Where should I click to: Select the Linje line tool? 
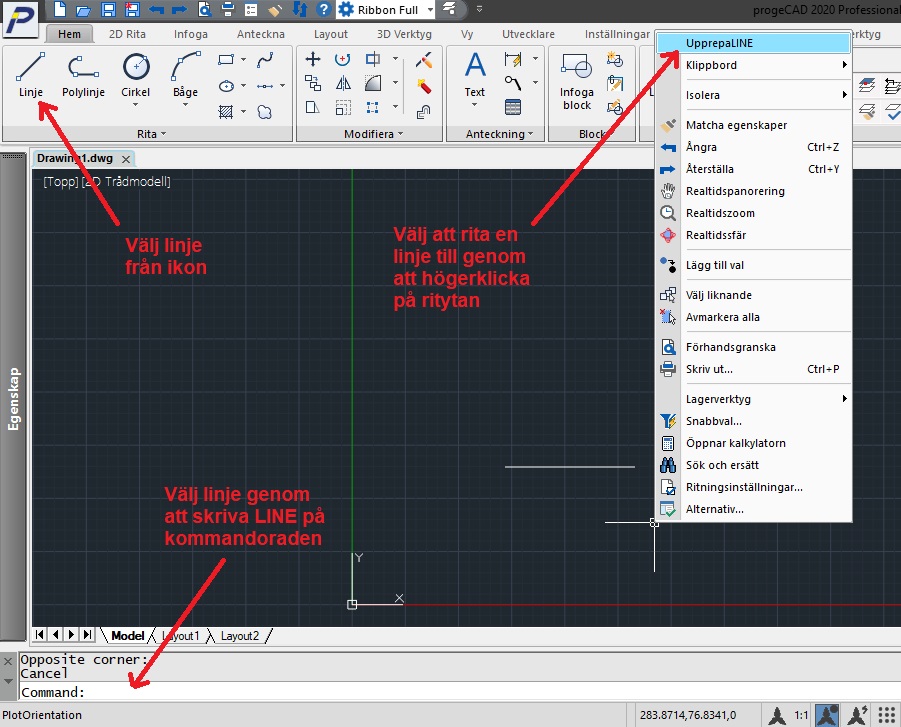click(x=30, y=75)
